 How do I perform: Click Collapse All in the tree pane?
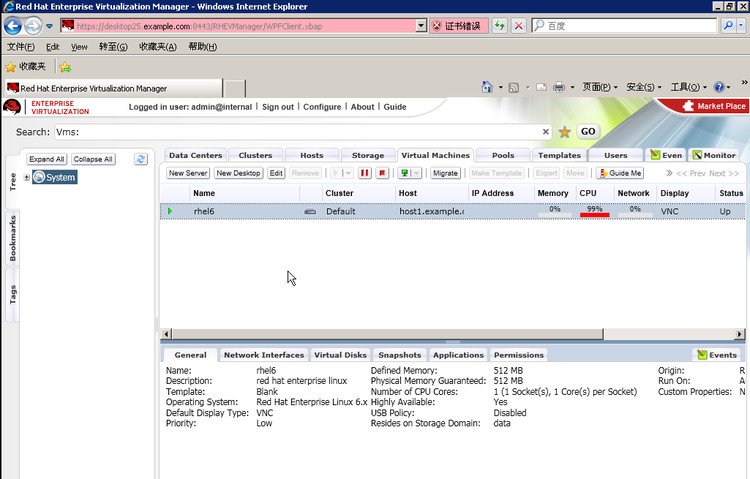(93, 159)
